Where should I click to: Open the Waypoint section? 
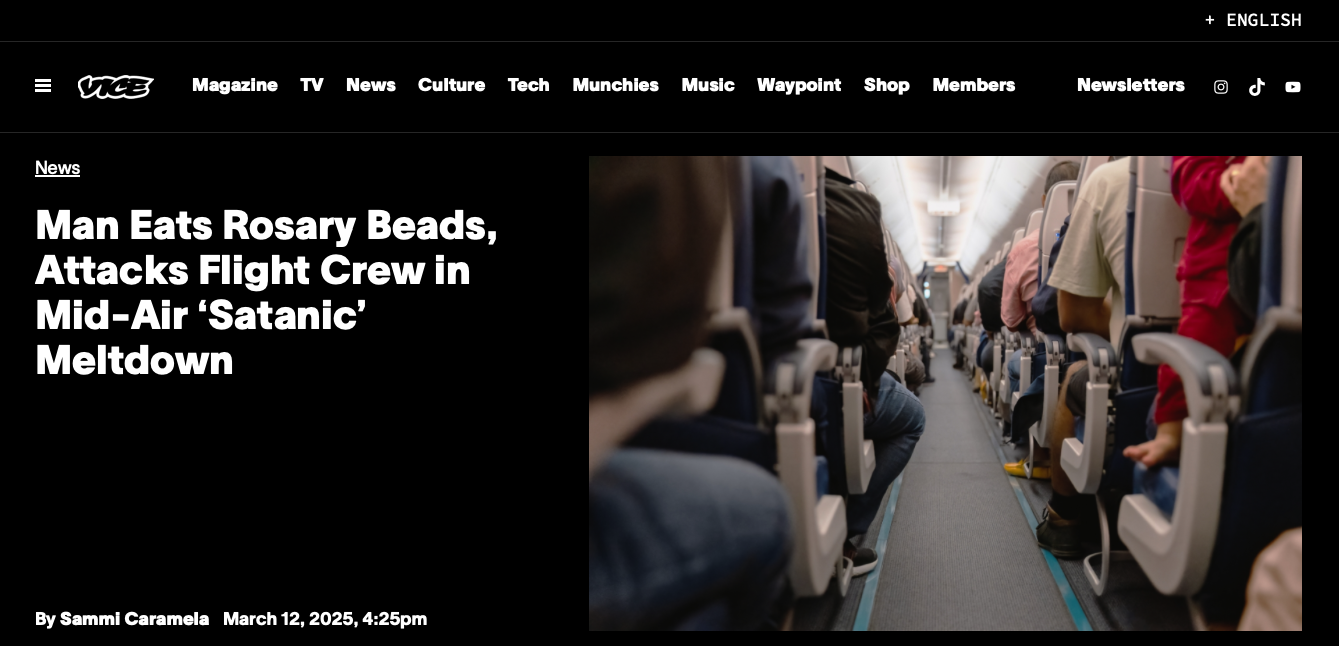point(799,85)
